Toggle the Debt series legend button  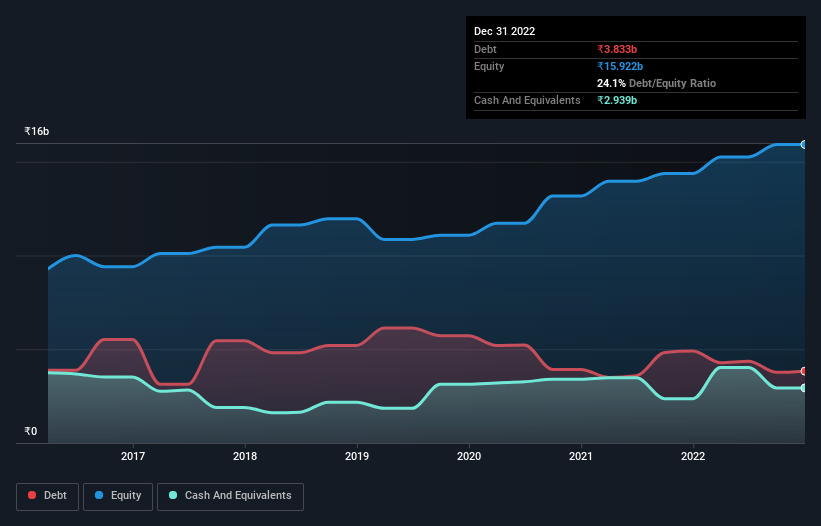[x=47, y=496]
